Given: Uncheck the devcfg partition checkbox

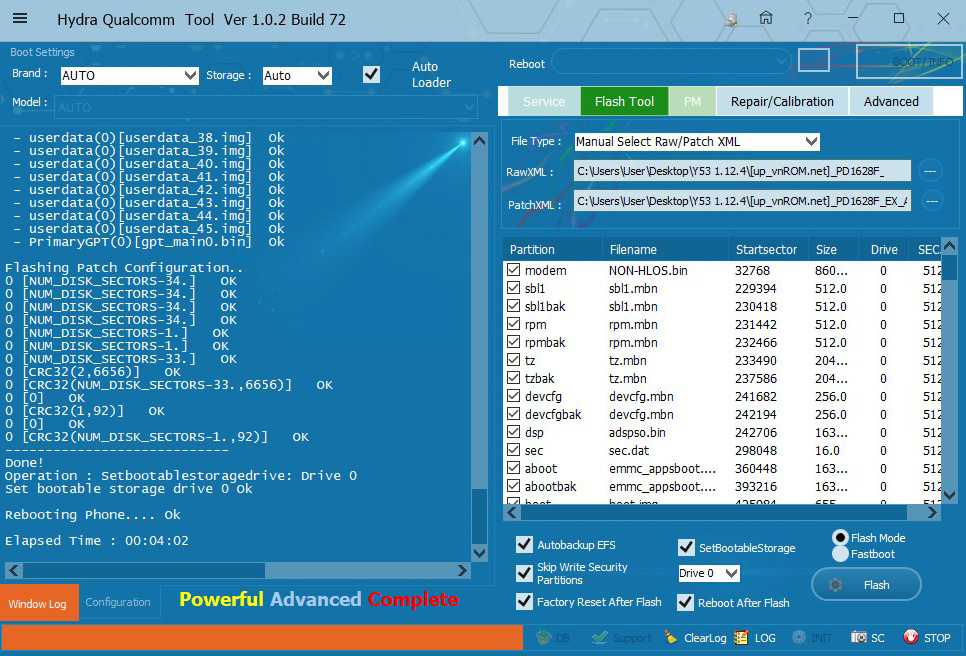Looking at the screenshot, I should point(513,396).
